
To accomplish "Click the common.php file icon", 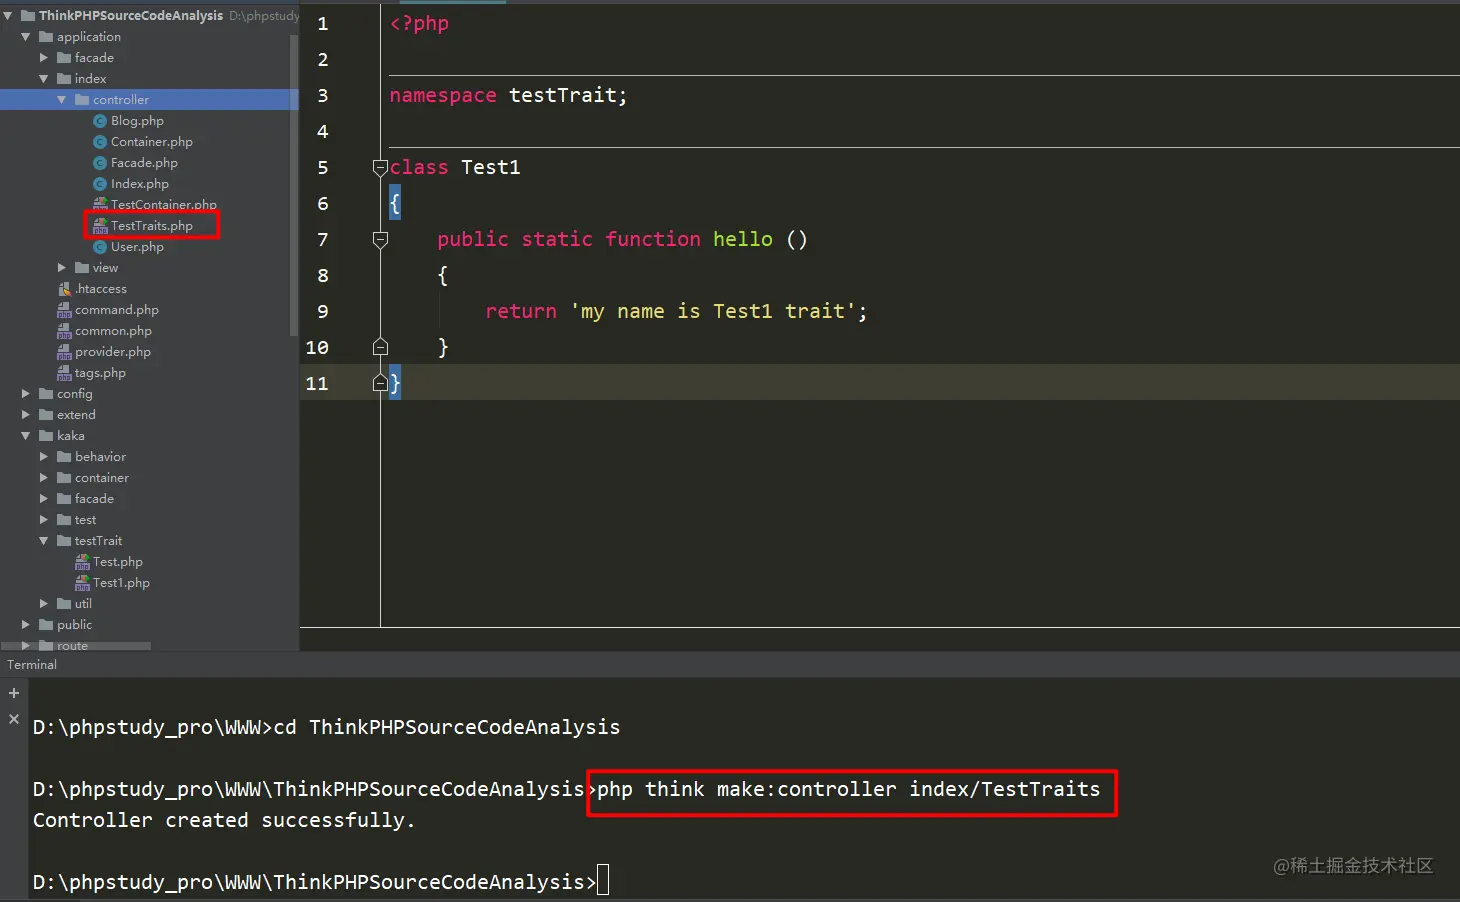I will (64, 331).
